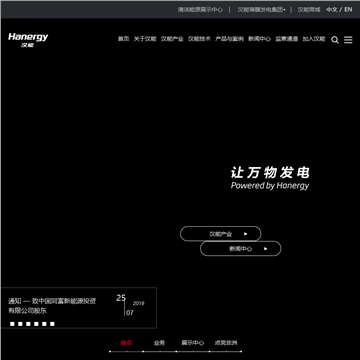Expand the 汉能薄膜发电集团 dropdown in top bar
The width and height of the screenshot is (360, 360).
coord(262,10)
